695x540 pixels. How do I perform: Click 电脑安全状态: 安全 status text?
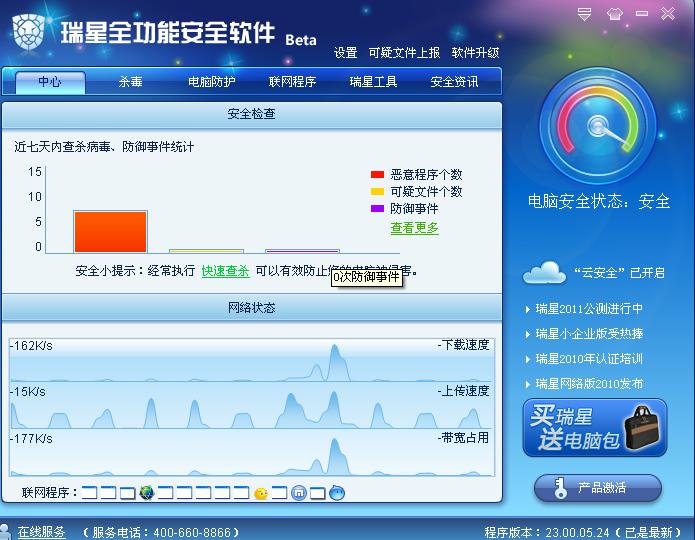(x=599, y=202)
